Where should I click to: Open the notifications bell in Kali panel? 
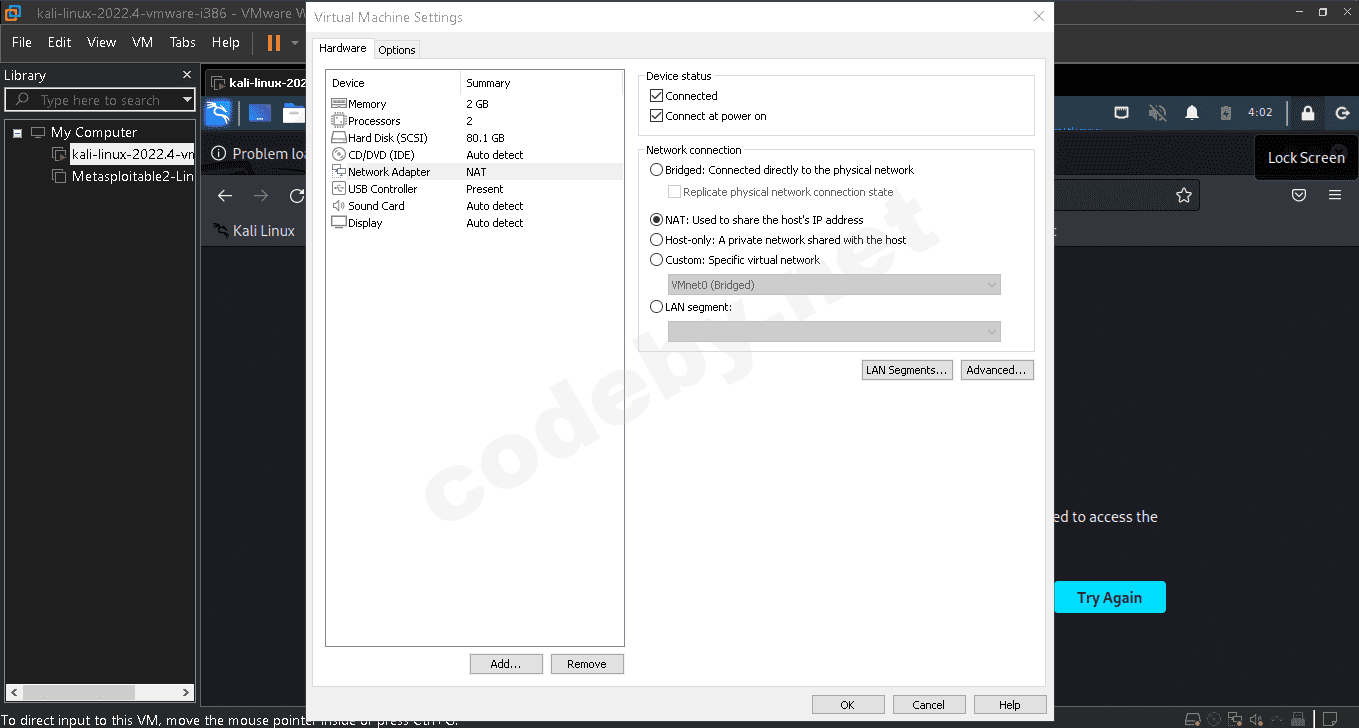pos(1192,113)
